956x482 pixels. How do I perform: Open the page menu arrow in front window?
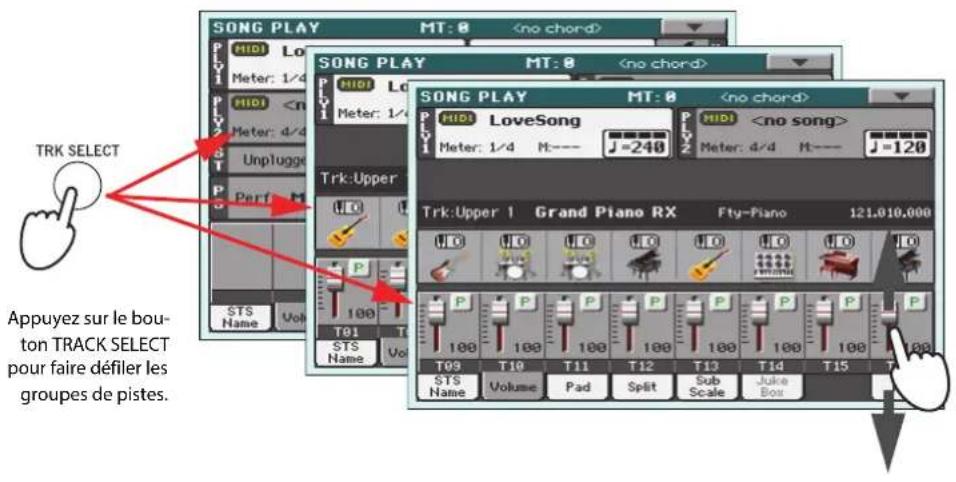(901, 96)
